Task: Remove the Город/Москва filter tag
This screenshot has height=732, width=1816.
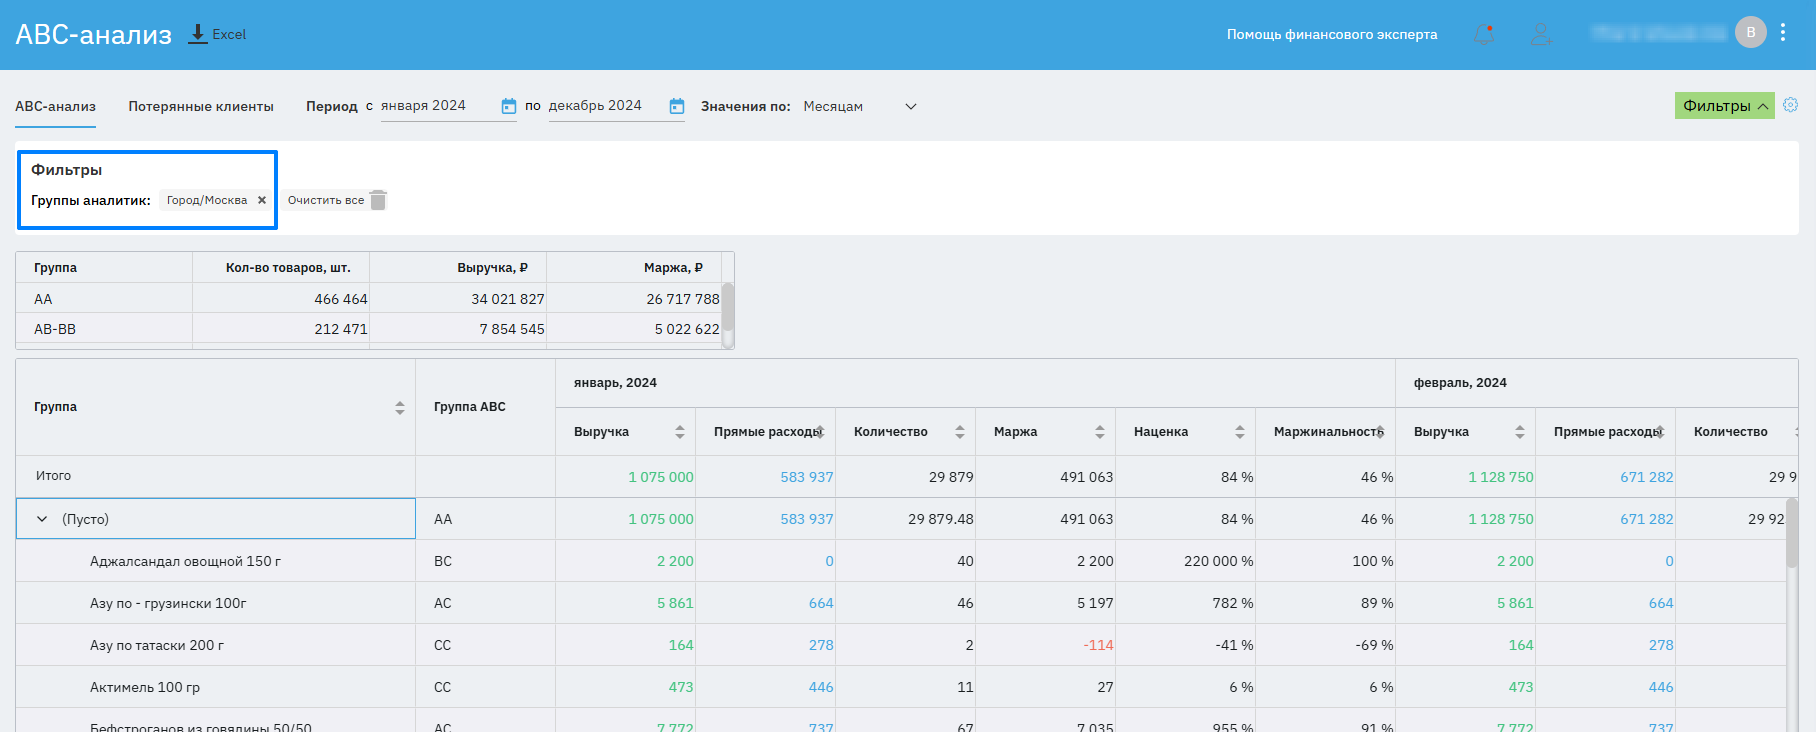Action: tap(262, 200)
